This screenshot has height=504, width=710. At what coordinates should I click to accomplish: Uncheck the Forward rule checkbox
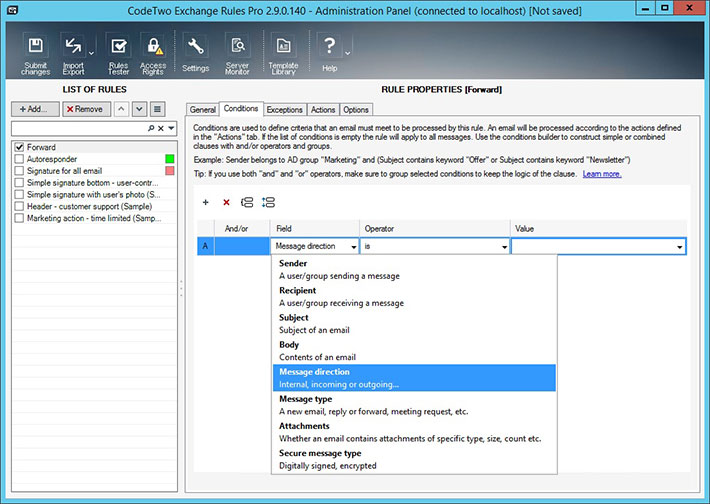click(19, 147)
